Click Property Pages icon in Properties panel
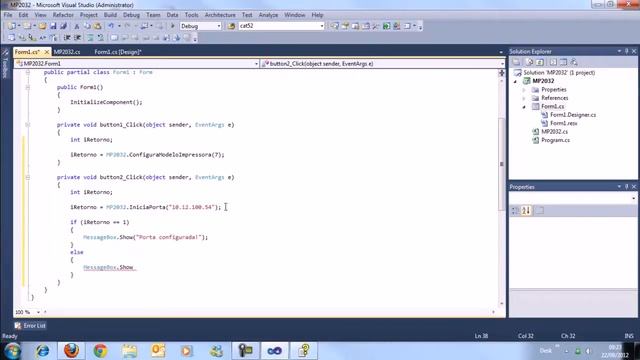This screenshot has height=360, width=640. point(539,211)
